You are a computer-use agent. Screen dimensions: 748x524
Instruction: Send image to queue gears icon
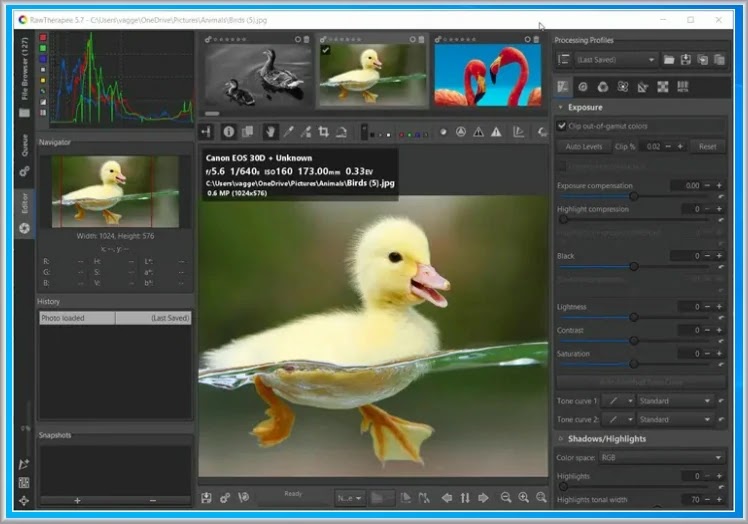[225, 498]
